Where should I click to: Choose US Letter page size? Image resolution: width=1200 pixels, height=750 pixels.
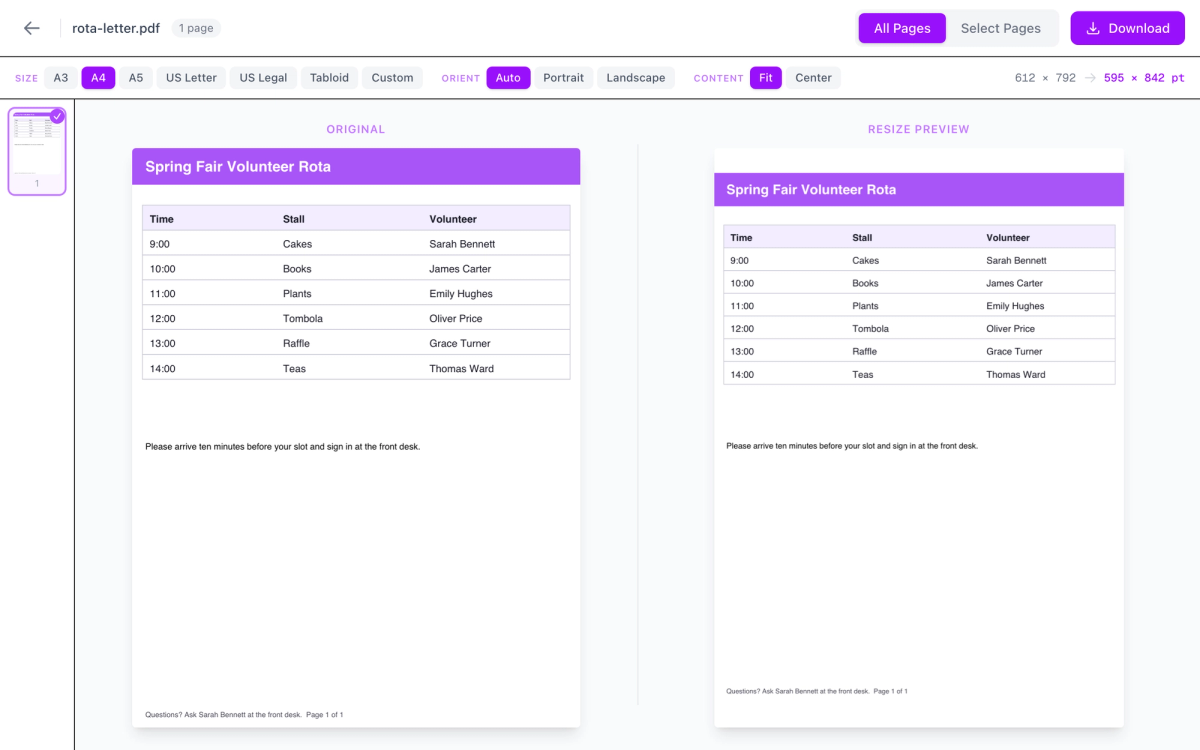191,78
